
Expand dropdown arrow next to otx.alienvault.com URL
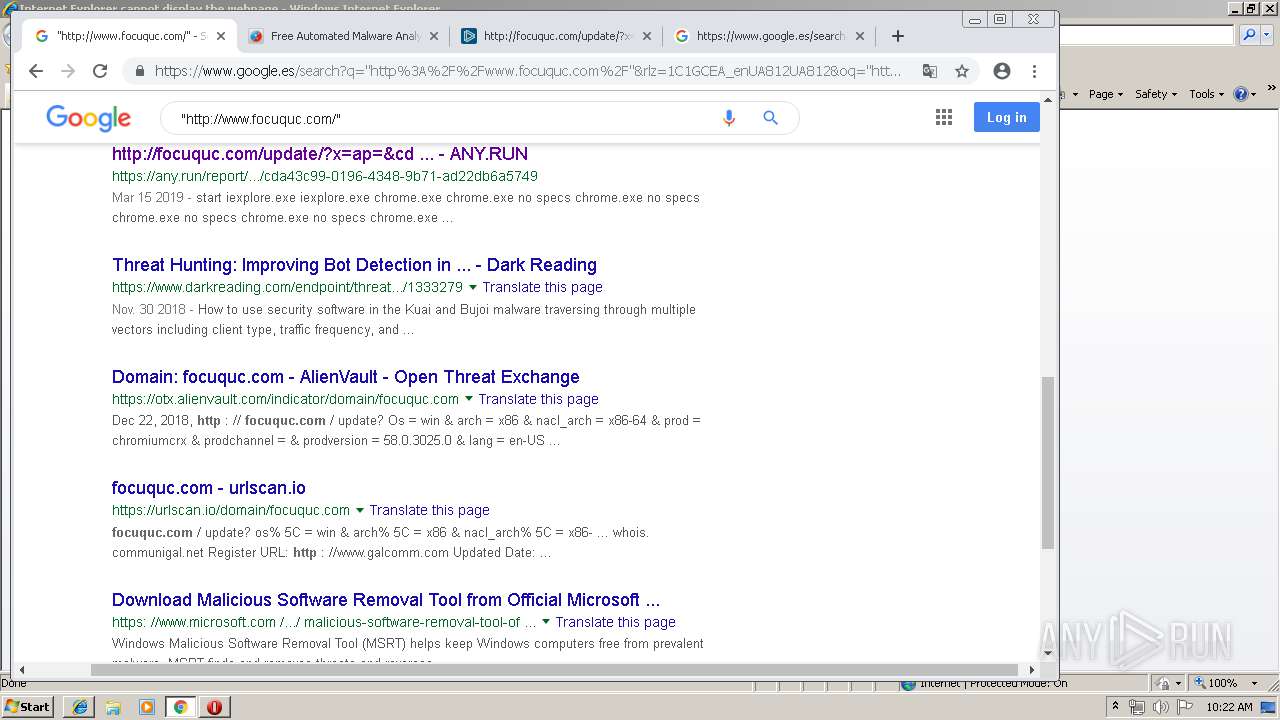coord(469,399)
